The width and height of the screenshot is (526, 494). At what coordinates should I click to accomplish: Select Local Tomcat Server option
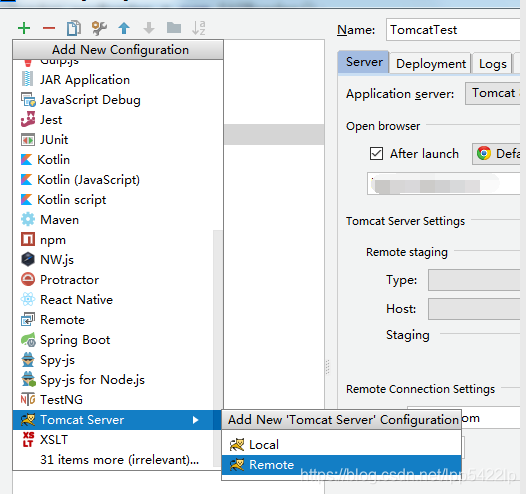[341, 445]
